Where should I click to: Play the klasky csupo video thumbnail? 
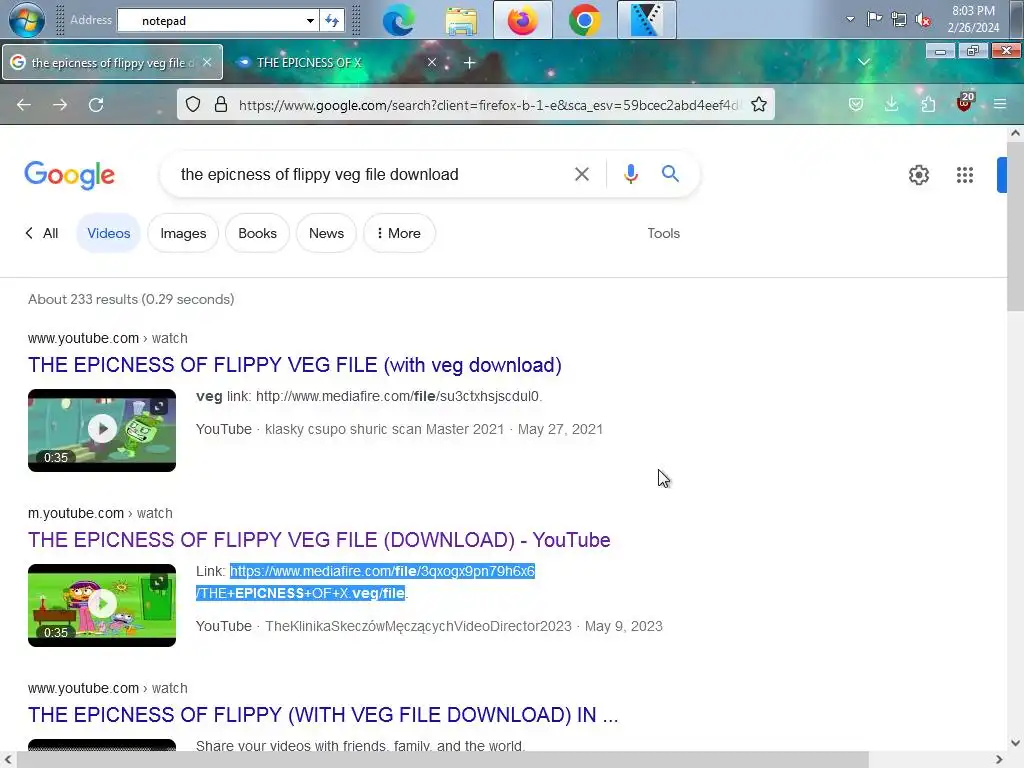click(102, 430)
